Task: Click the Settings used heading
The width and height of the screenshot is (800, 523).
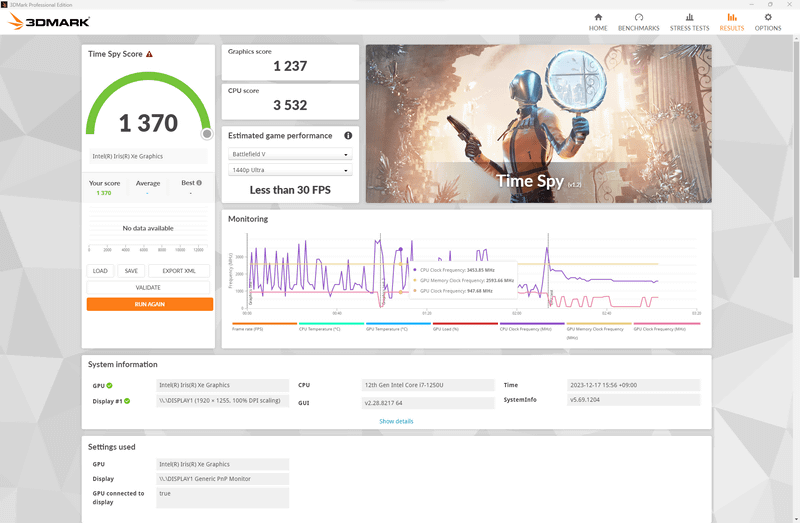Action: point(111,447)
